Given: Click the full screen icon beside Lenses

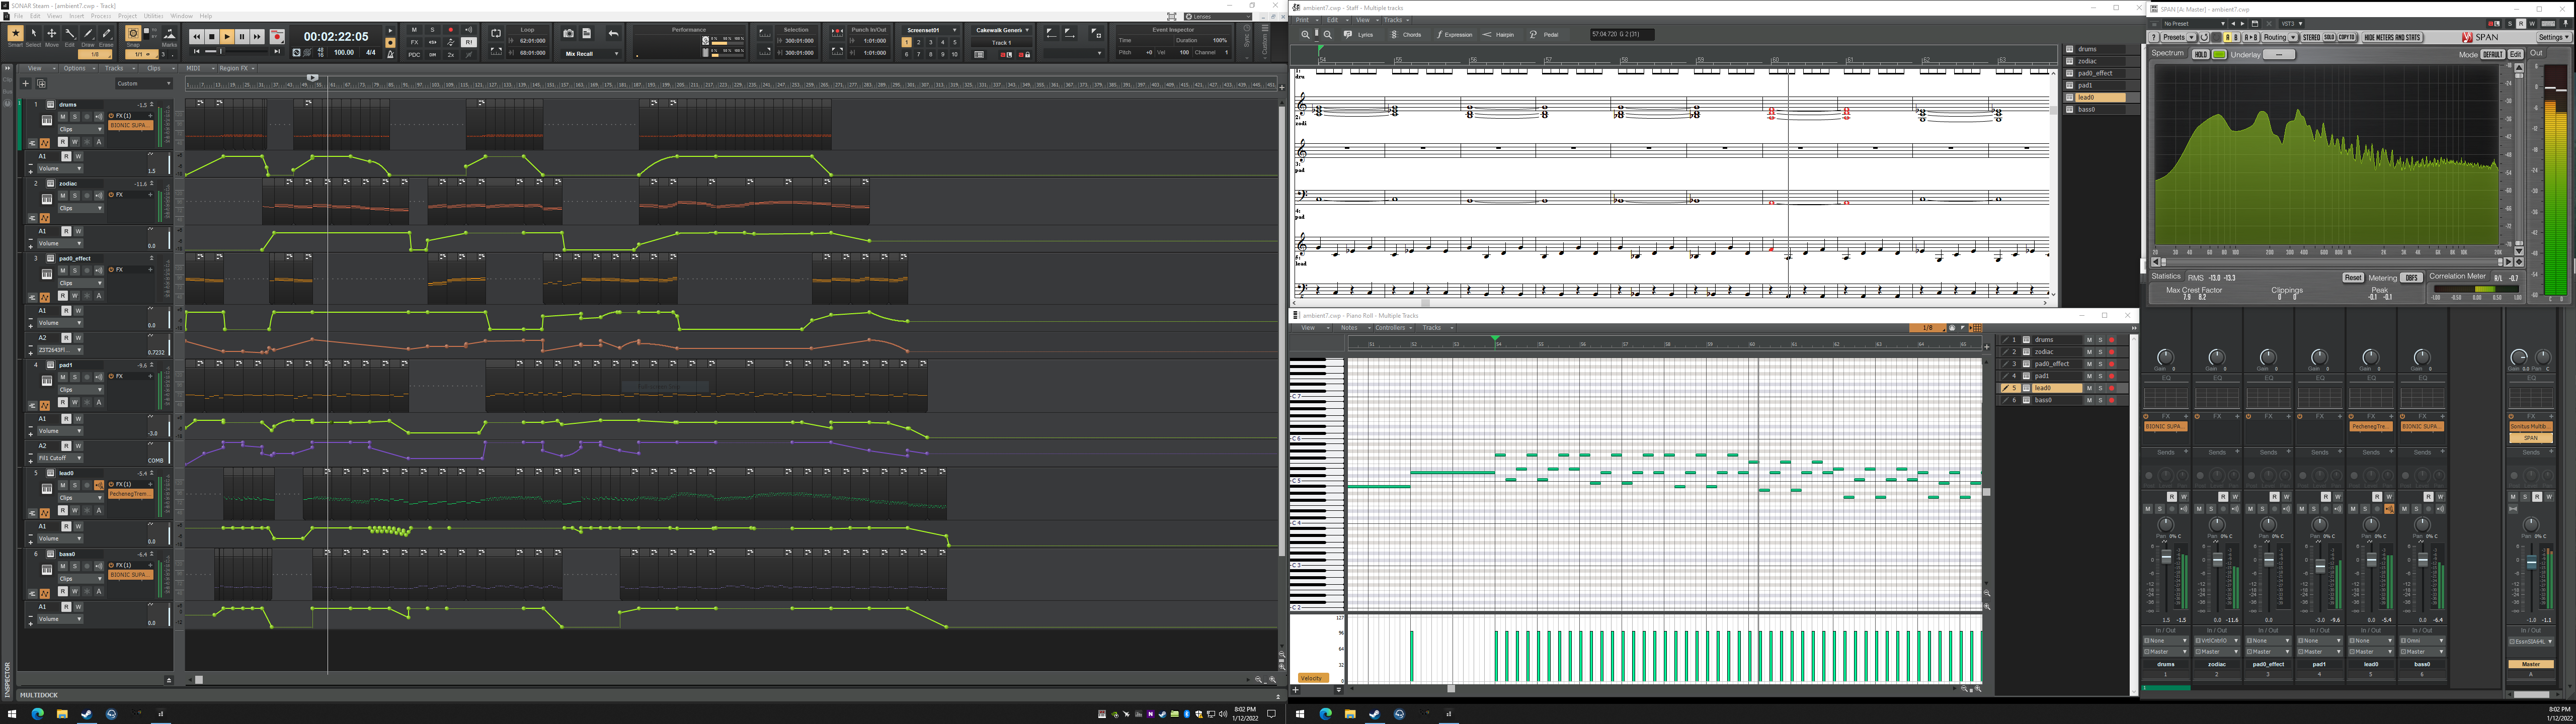Looking at the screenshot, I should (1172, 16).
